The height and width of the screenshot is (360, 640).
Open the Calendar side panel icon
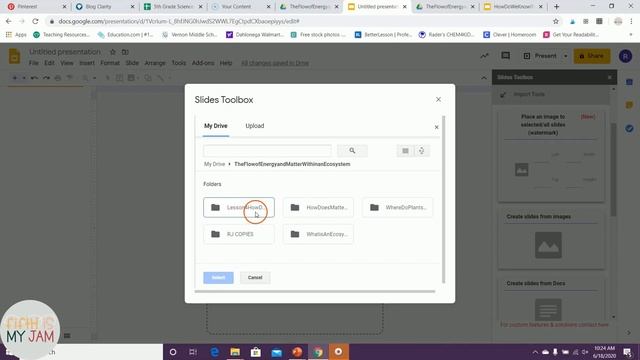tap(629, 82)
